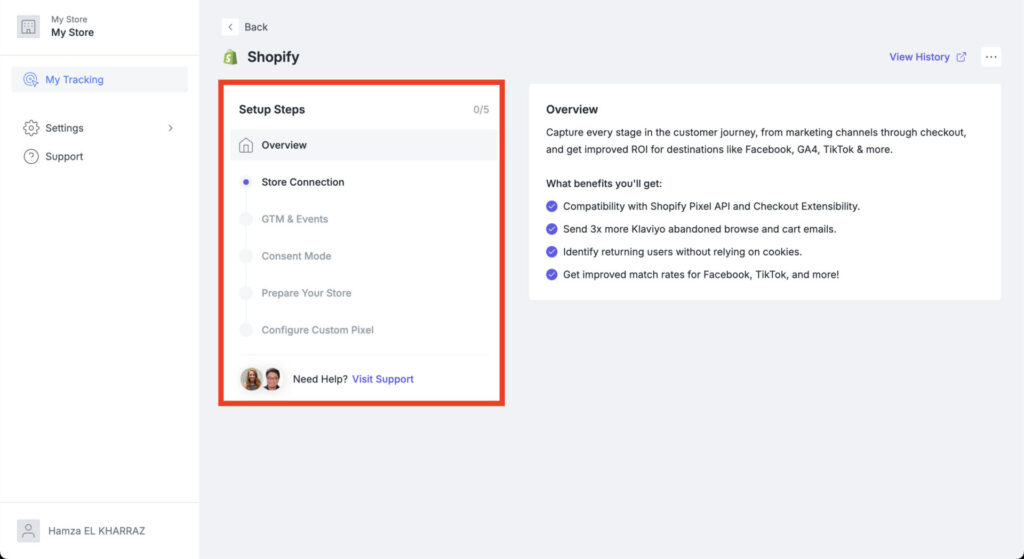This screenshot has width=1024, height=559.
Task: Click the store building icon
Action: coord(28,27)
